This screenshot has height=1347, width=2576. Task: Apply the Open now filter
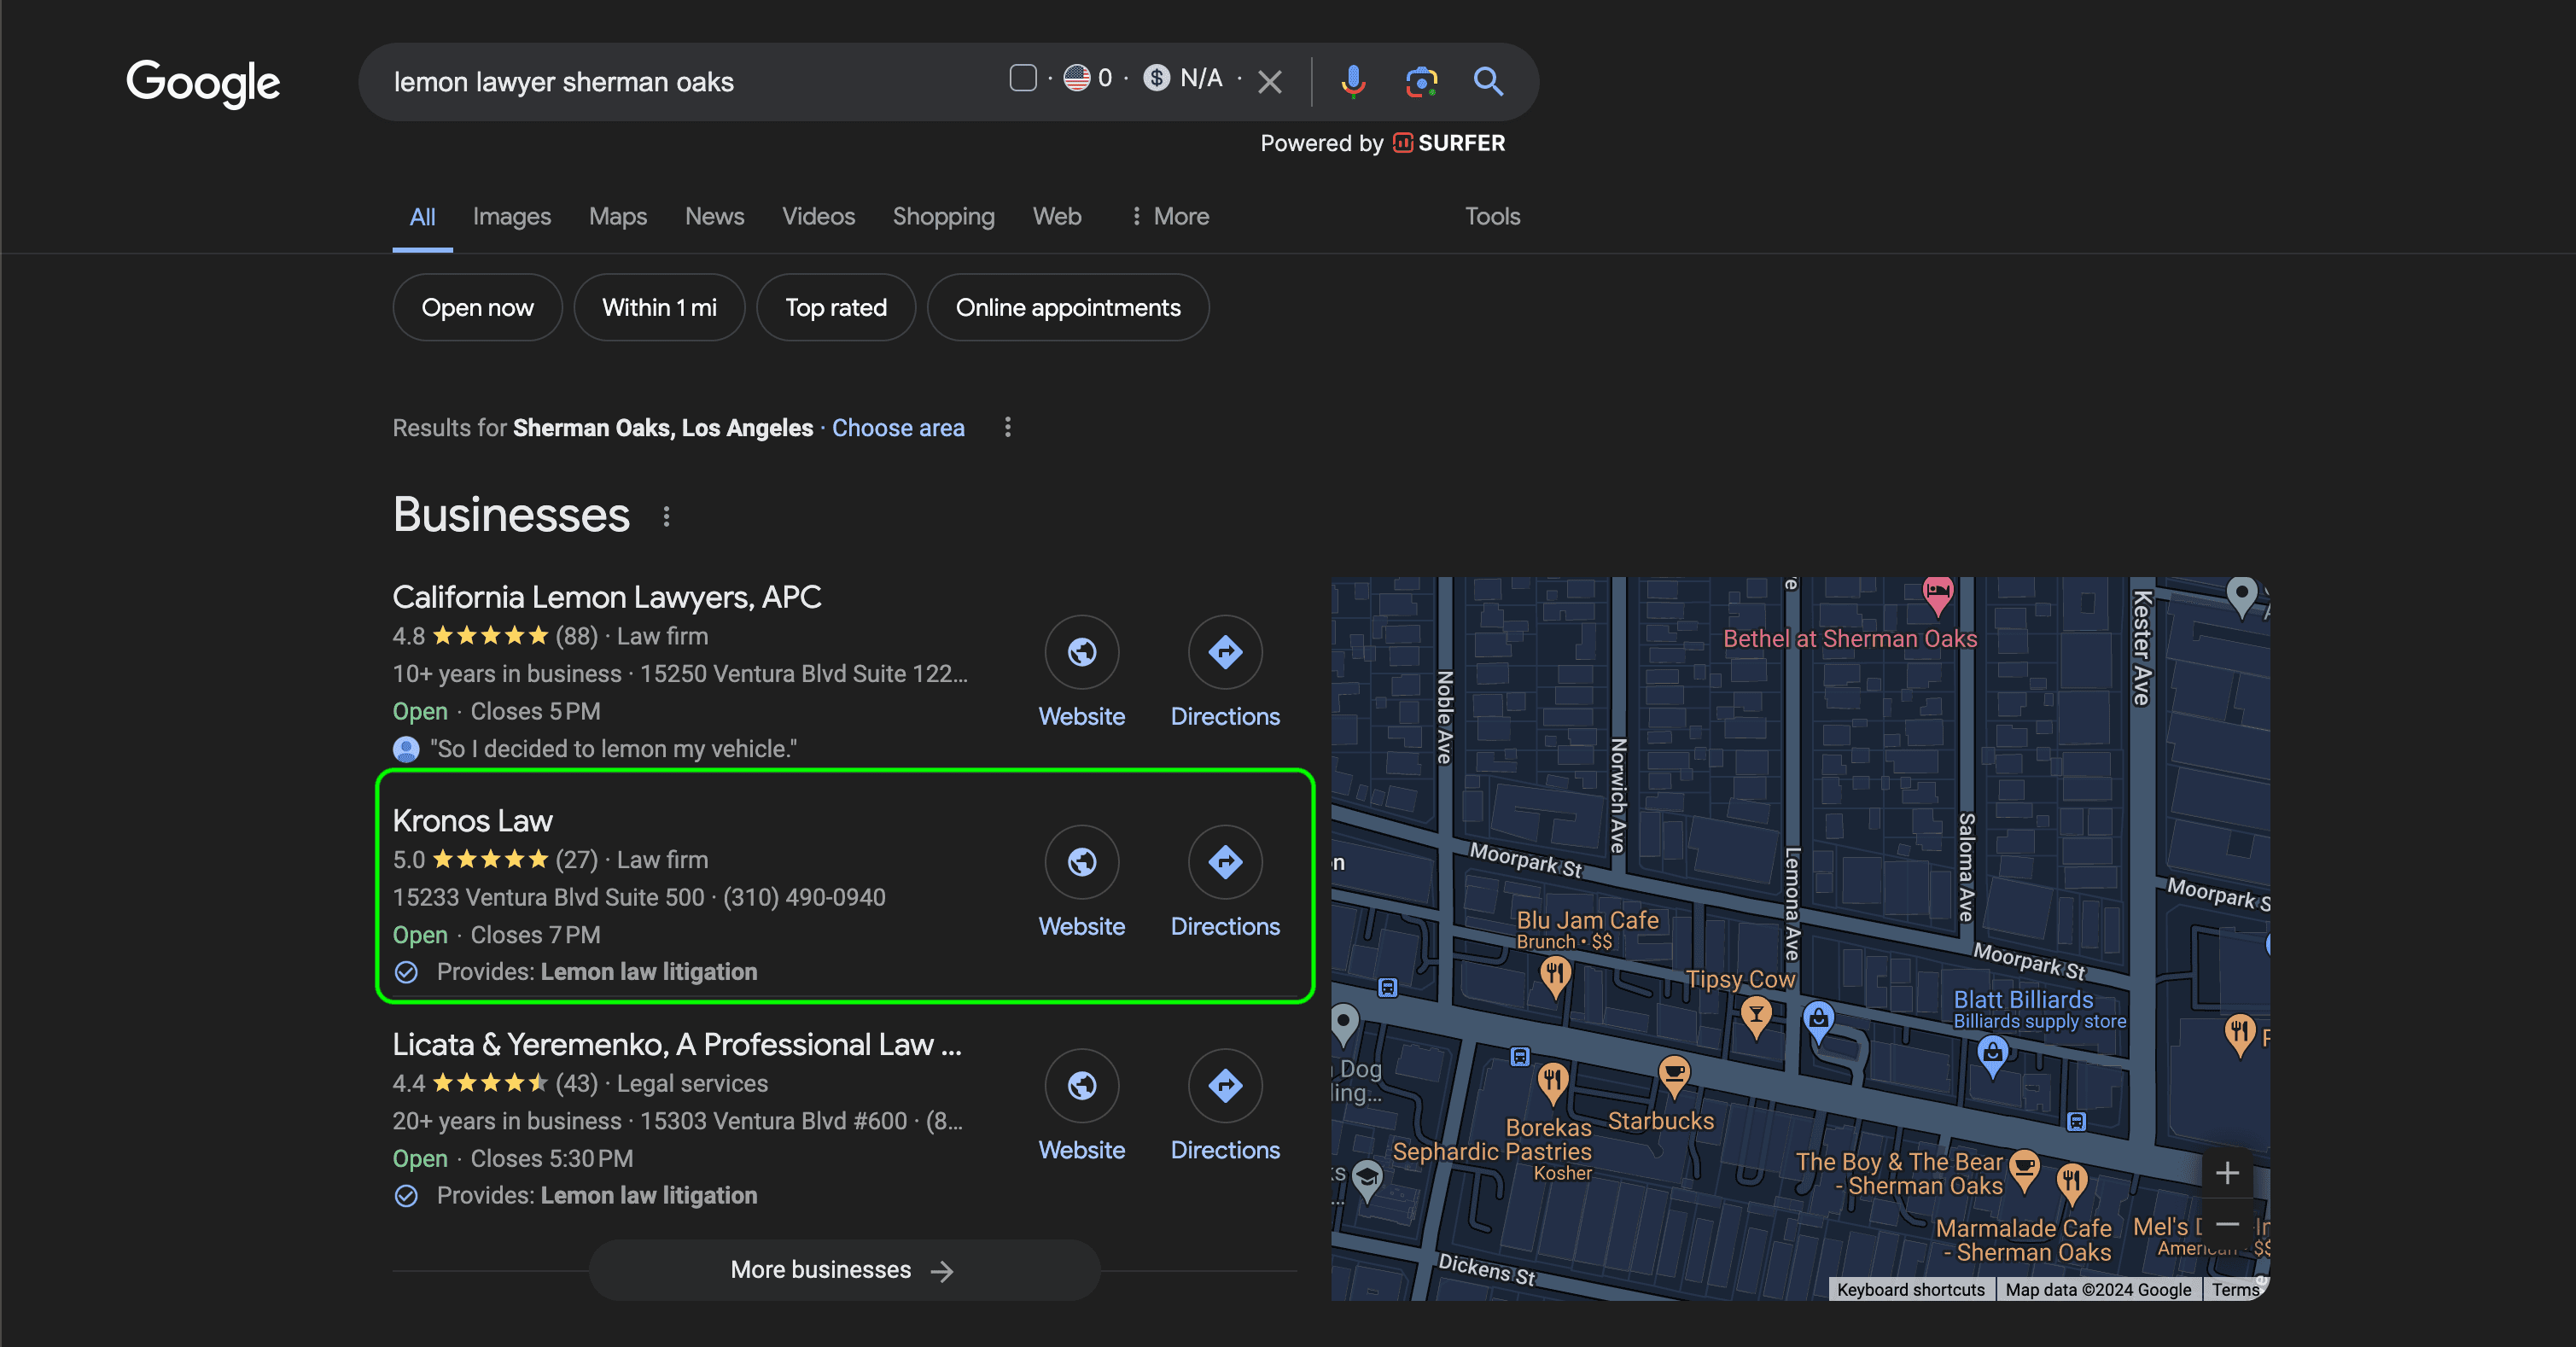pyautogui.click(x=477, y=307)
